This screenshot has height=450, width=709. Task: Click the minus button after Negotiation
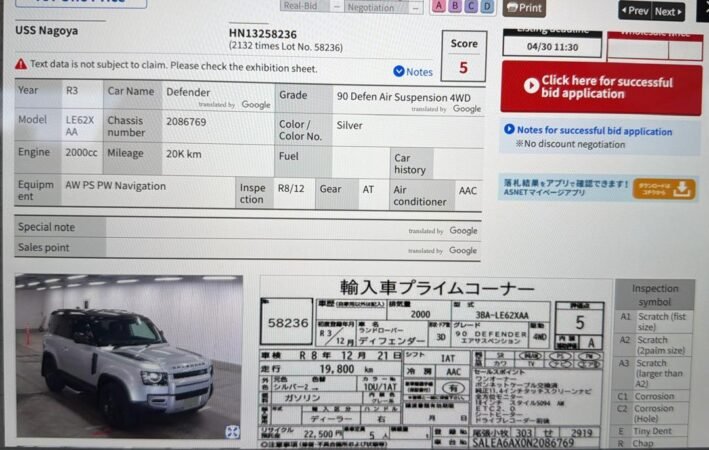[415, 8]
